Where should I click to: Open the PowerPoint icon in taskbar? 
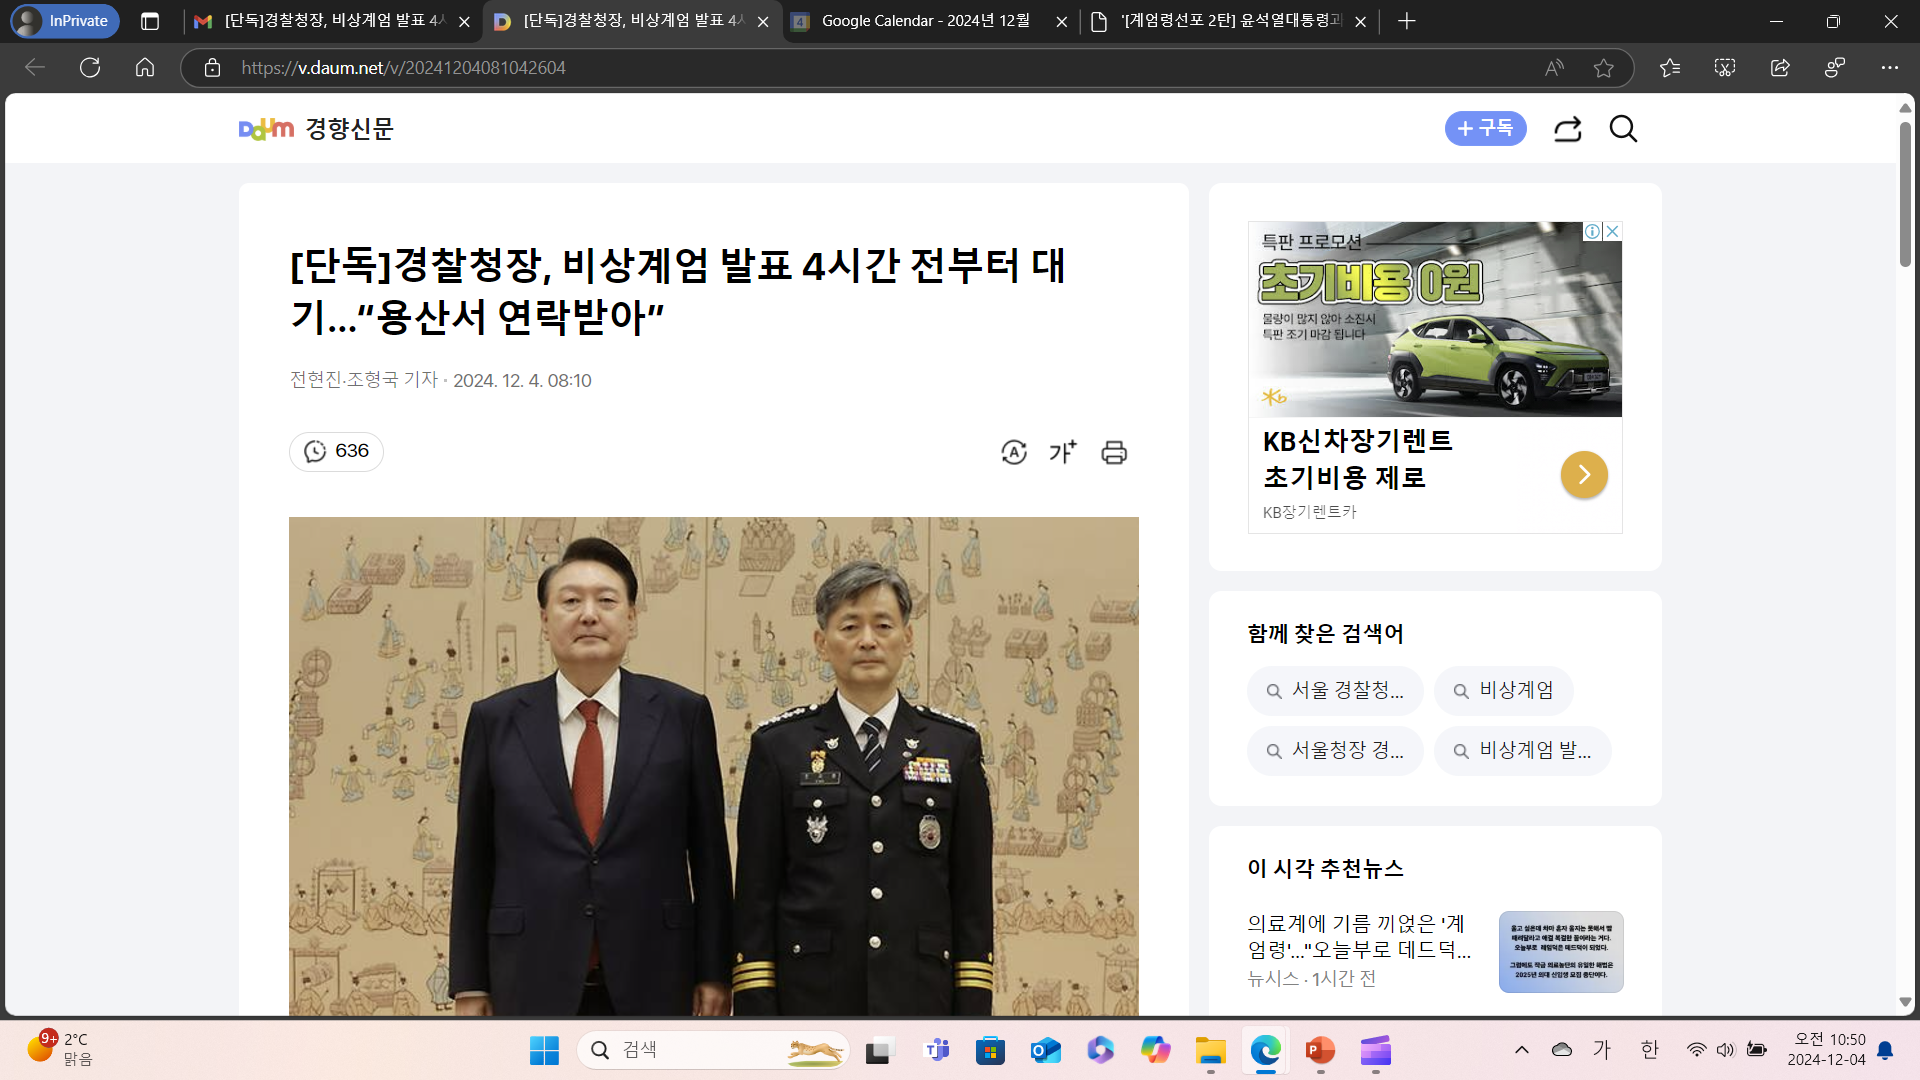[1320, 1050]
